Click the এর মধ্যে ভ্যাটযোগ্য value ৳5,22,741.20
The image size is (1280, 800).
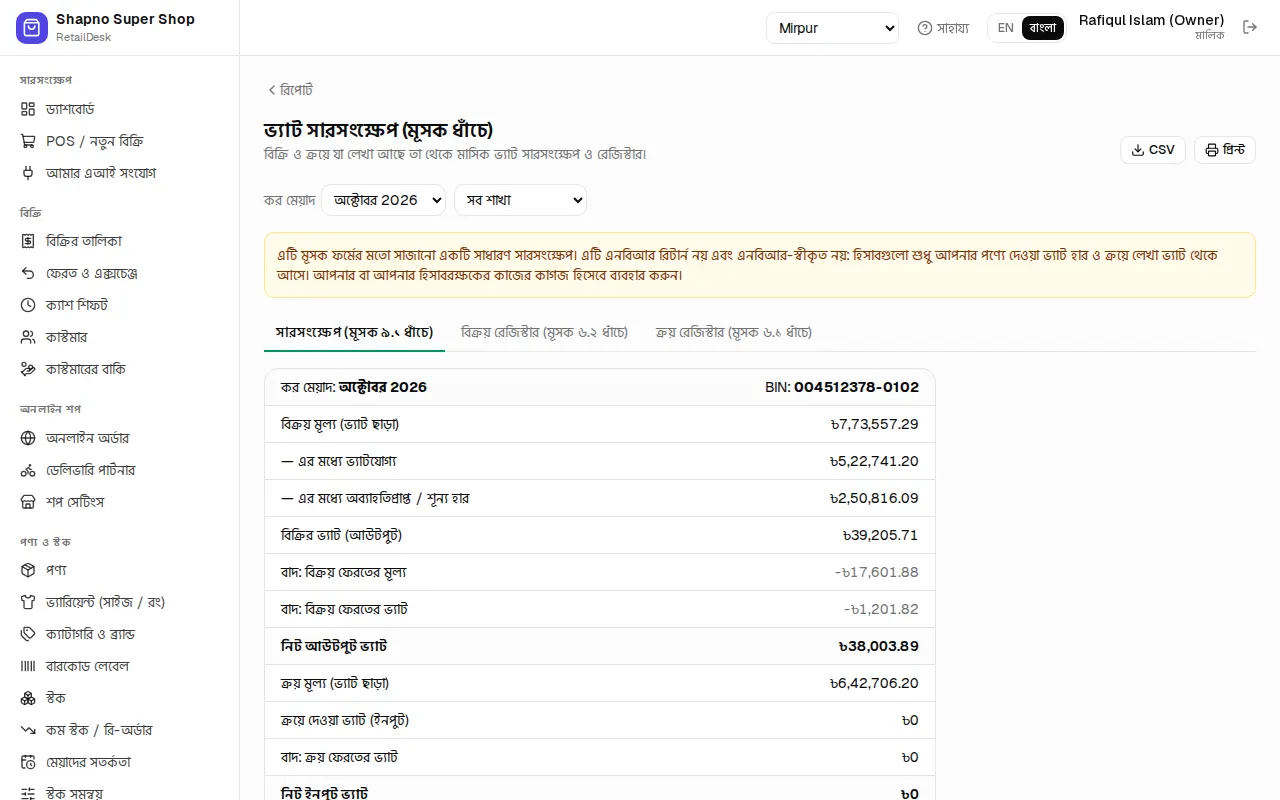coord(874,461)
